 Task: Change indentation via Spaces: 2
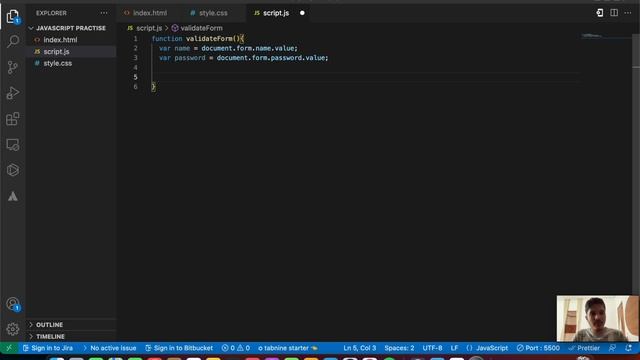coord(399,348)
